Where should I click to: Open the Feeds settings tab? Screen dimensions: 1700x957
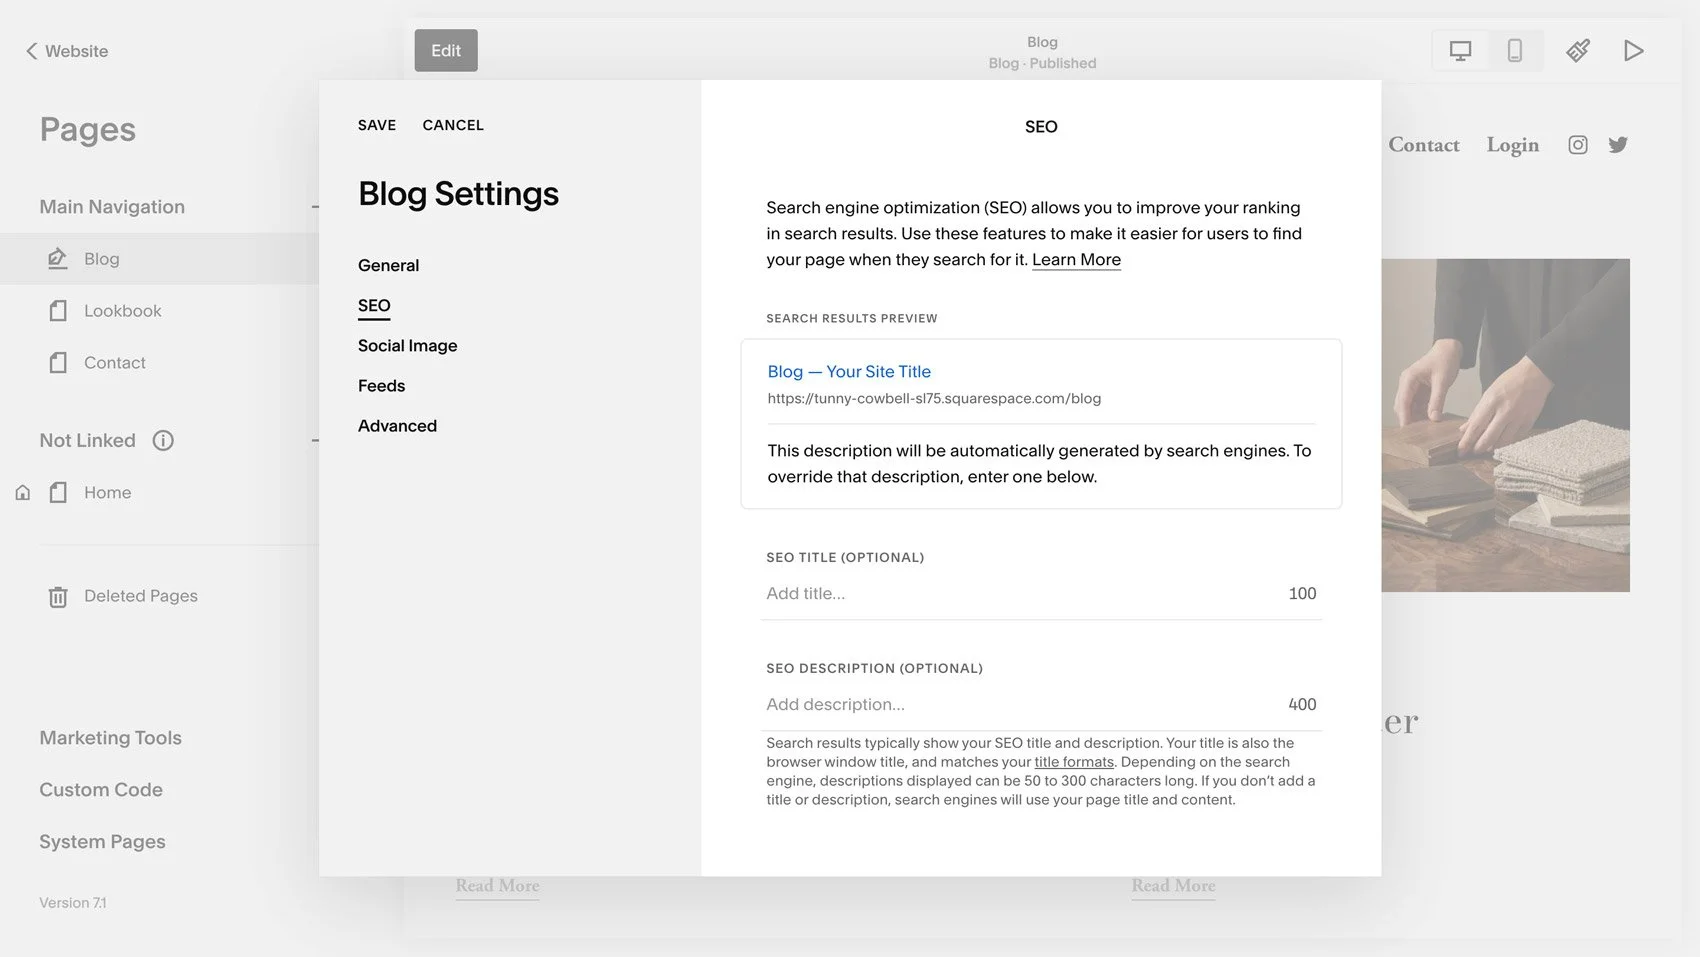coord(381,385)
